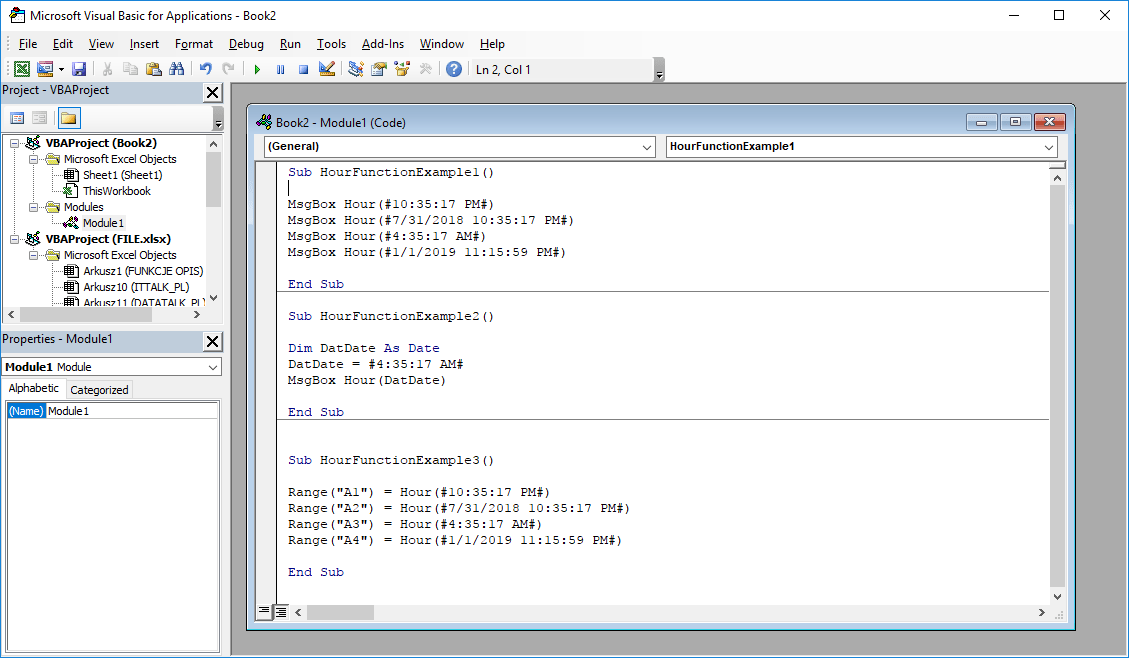Minimize the Book2 - Module1 code window
This screenshot has width=1129, height=658.
(981, 122)
